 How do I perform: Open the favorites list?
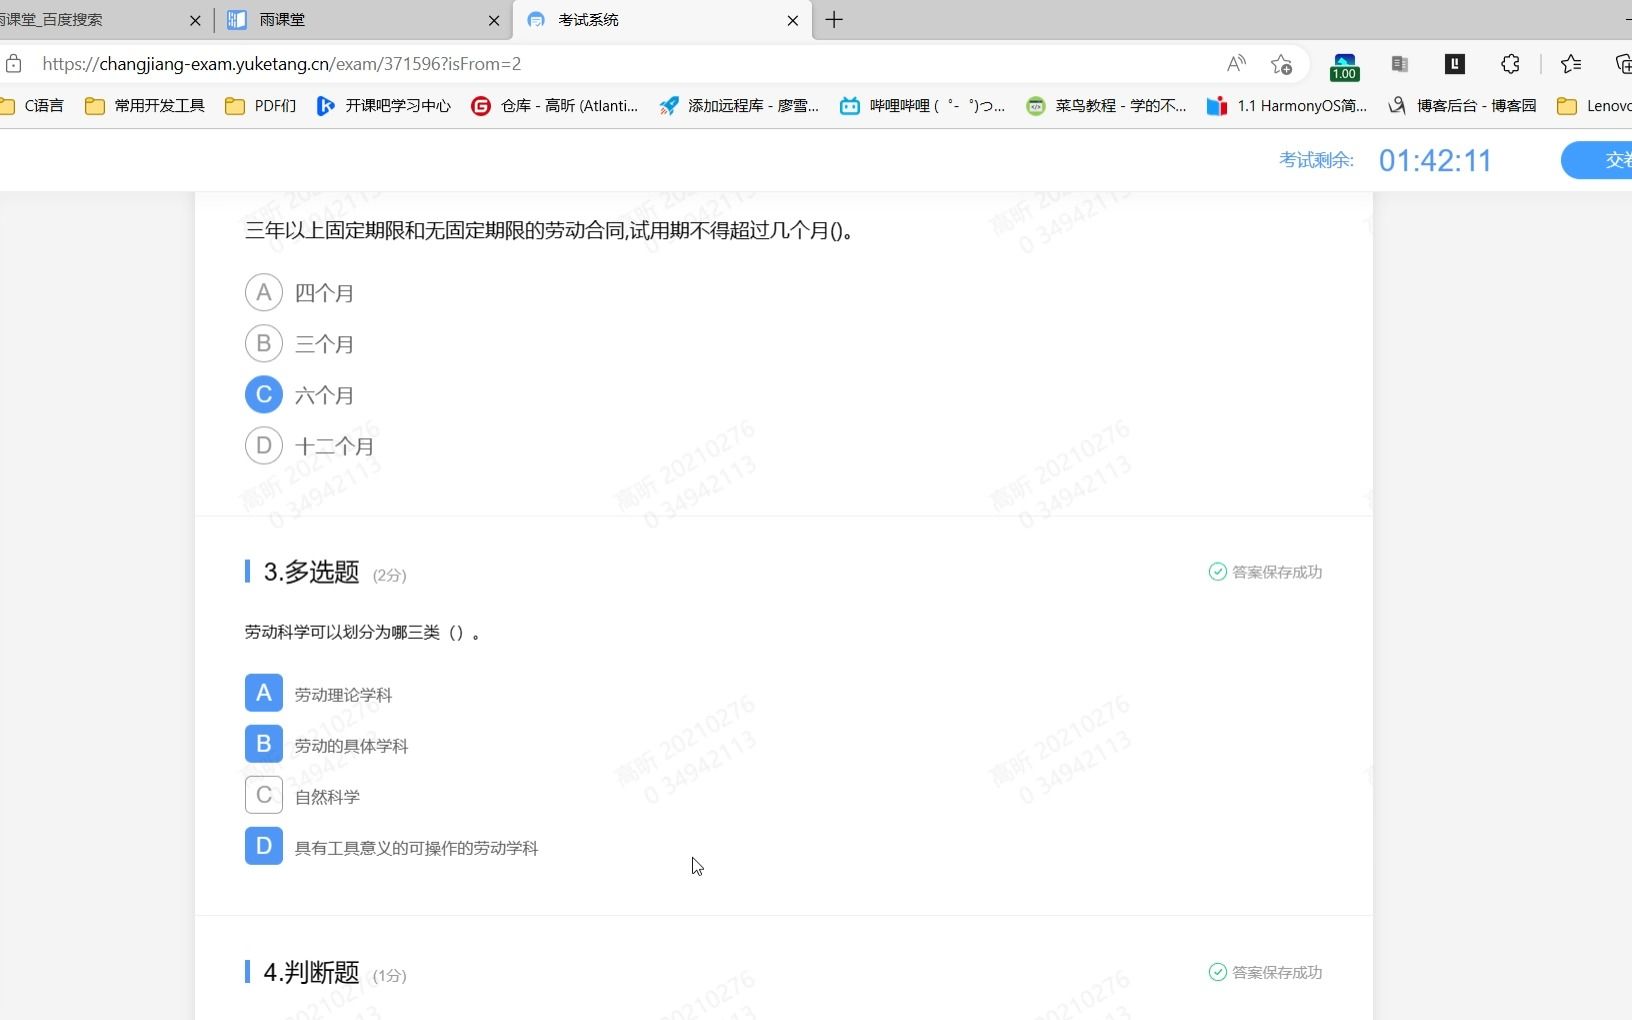[1571, 64]
